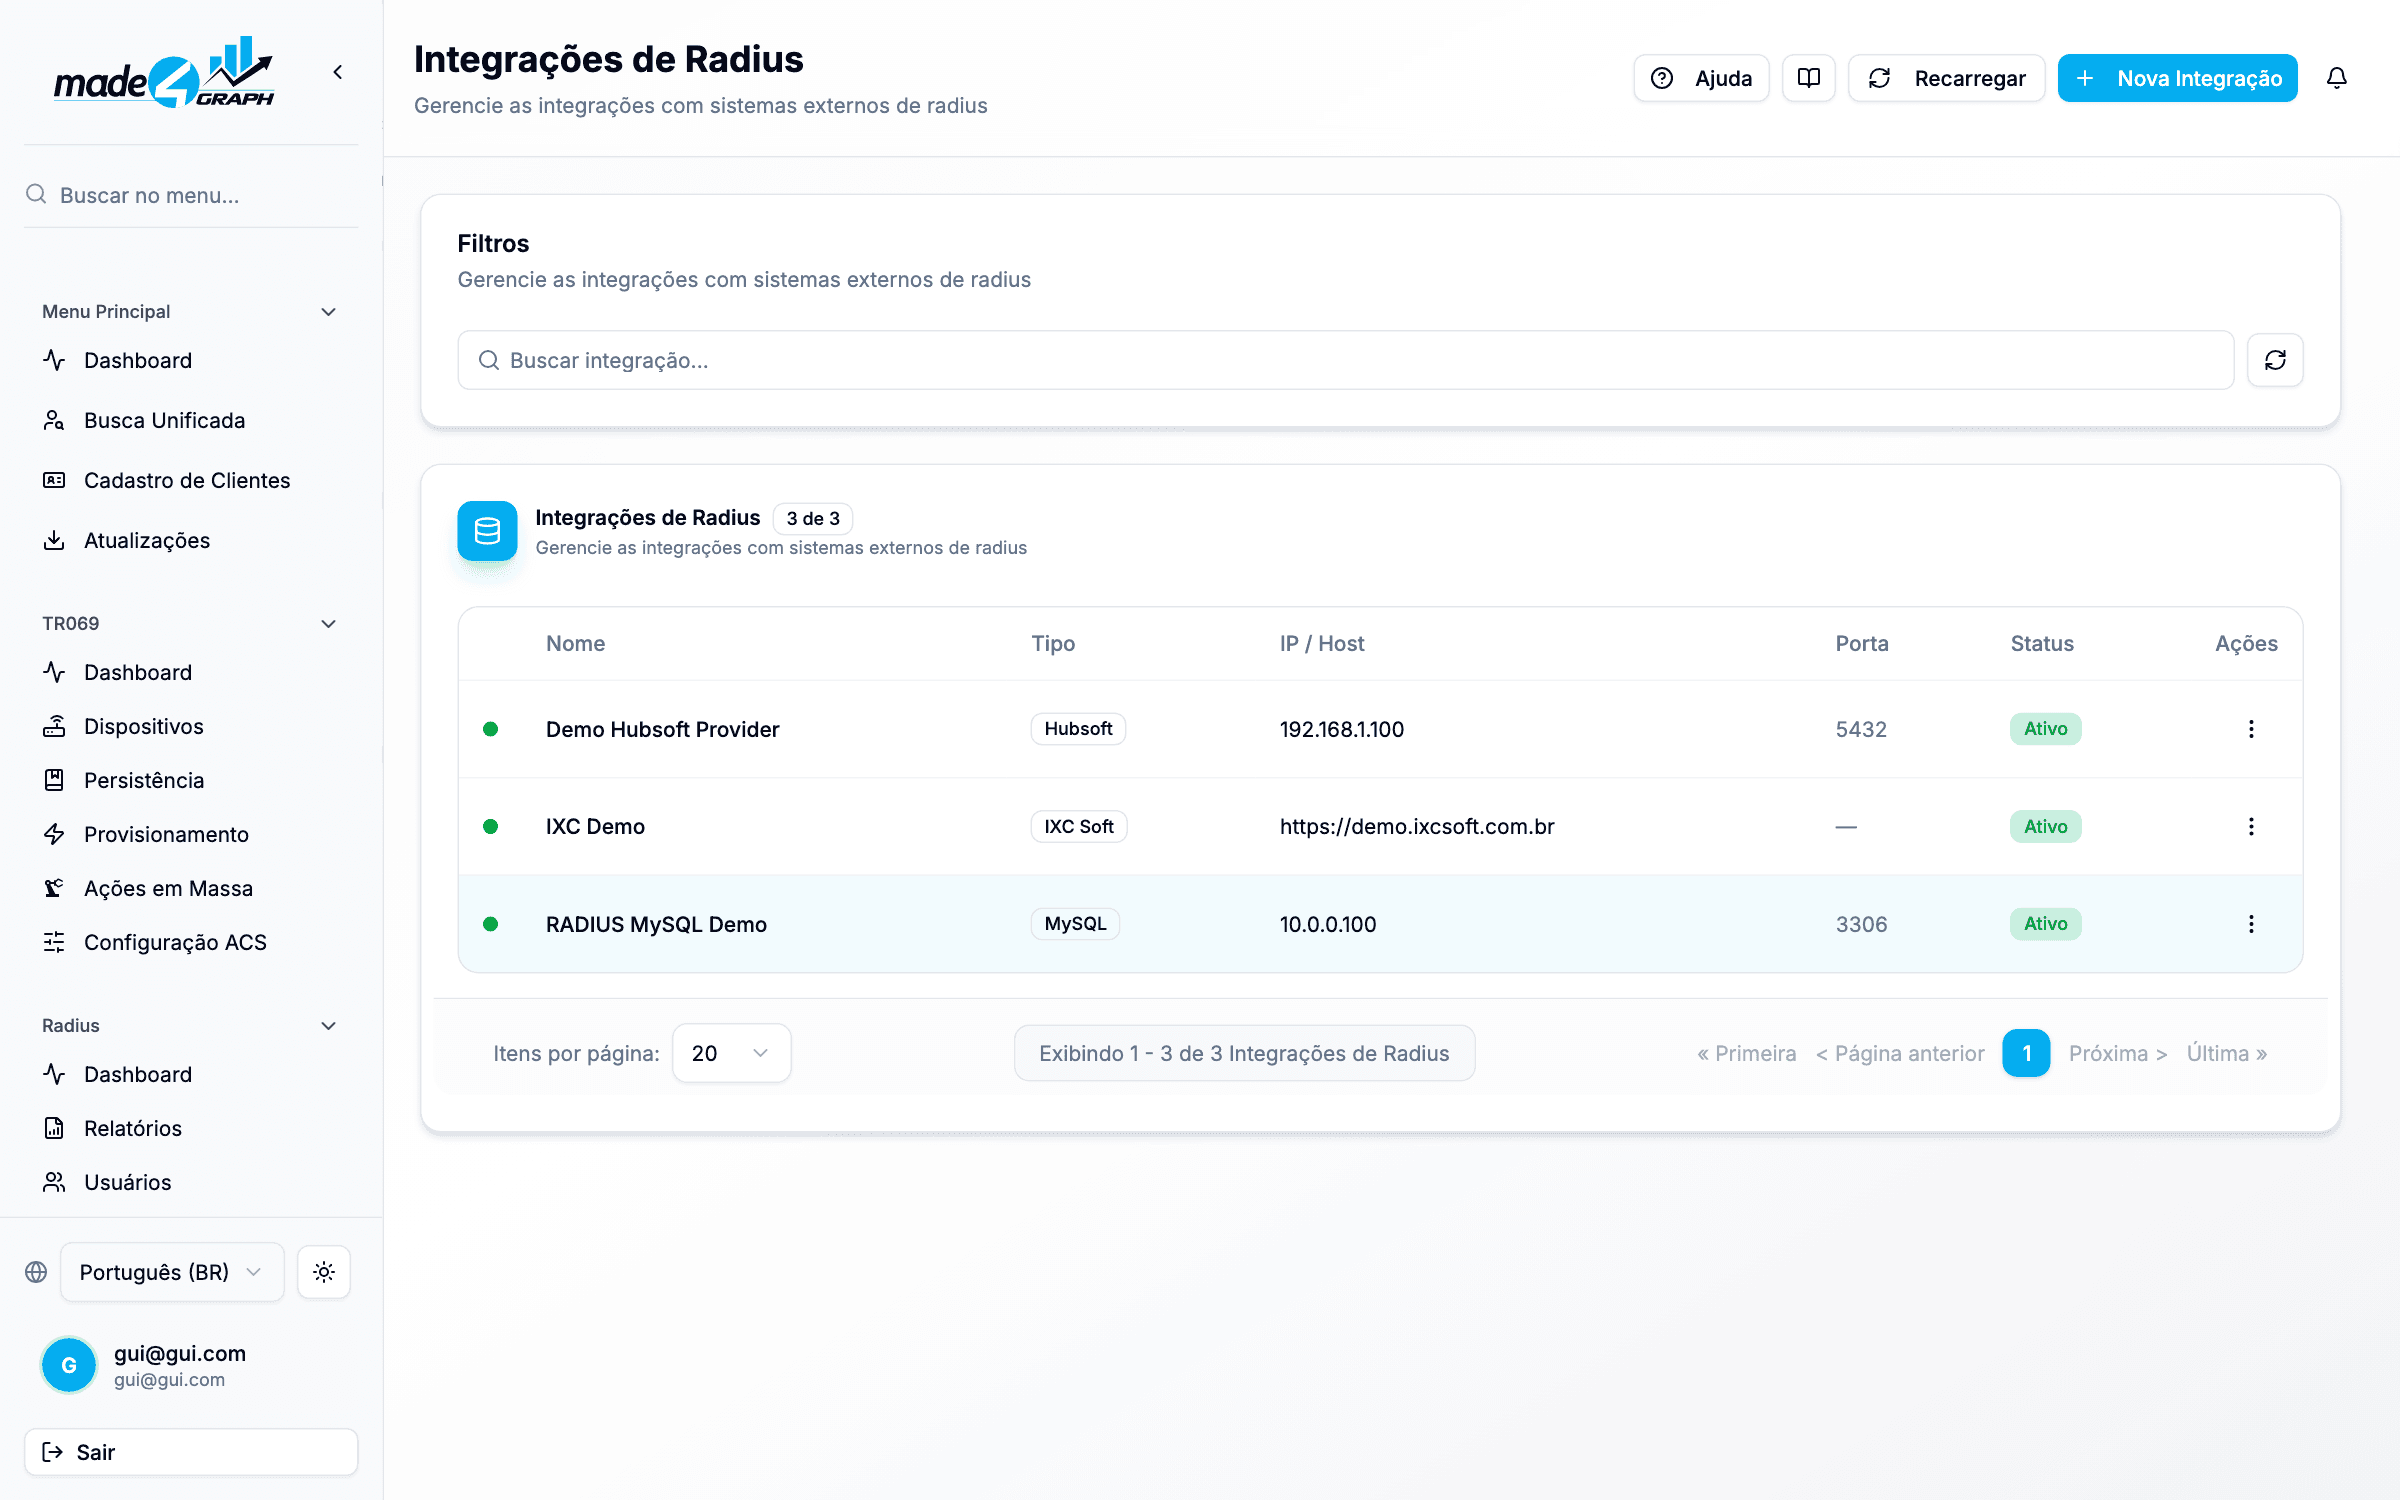Click the user avatar G
The width and height of the screenshot is (2400, 1500).
69,1365
